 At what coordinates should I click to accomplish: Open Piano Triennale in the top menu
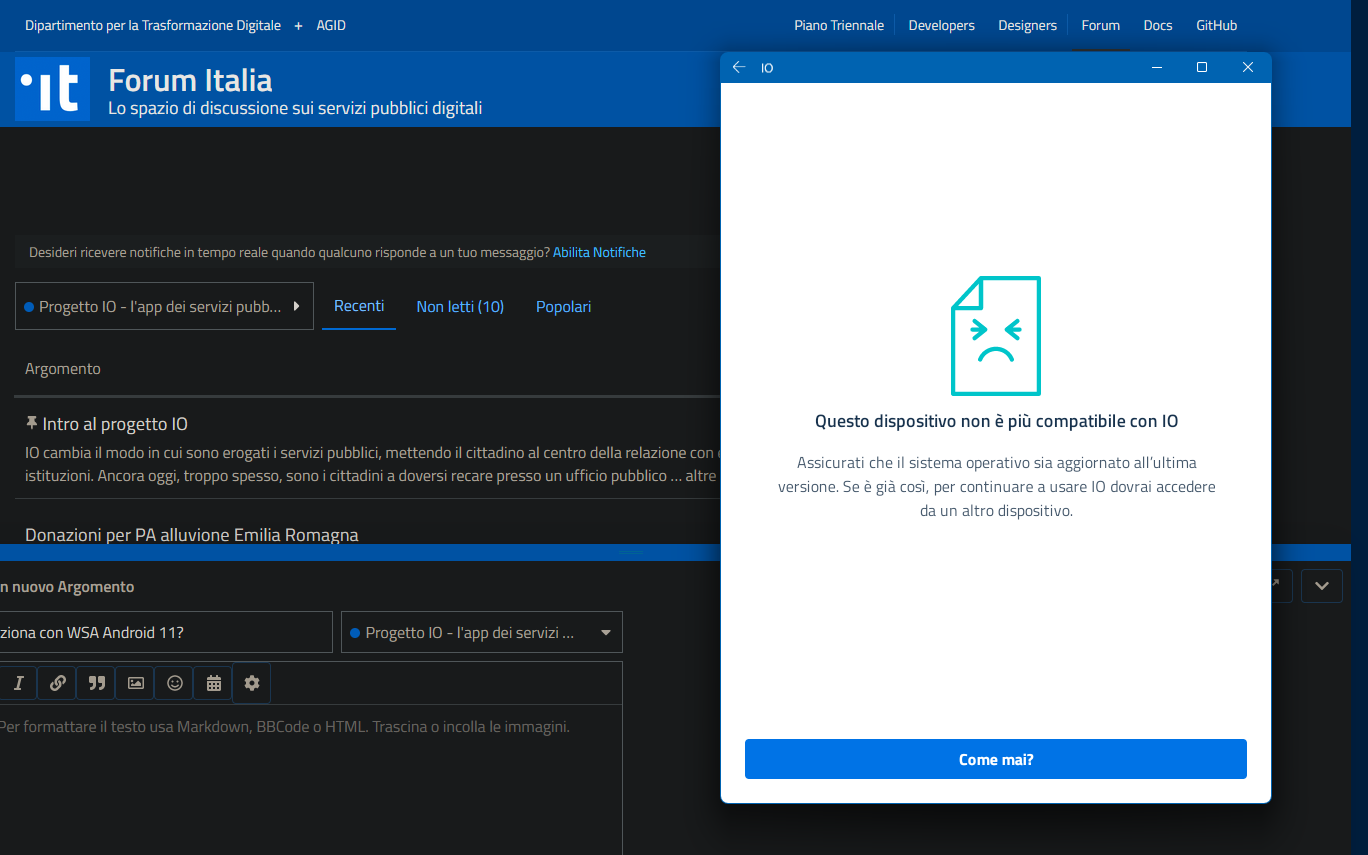point(839,25)
